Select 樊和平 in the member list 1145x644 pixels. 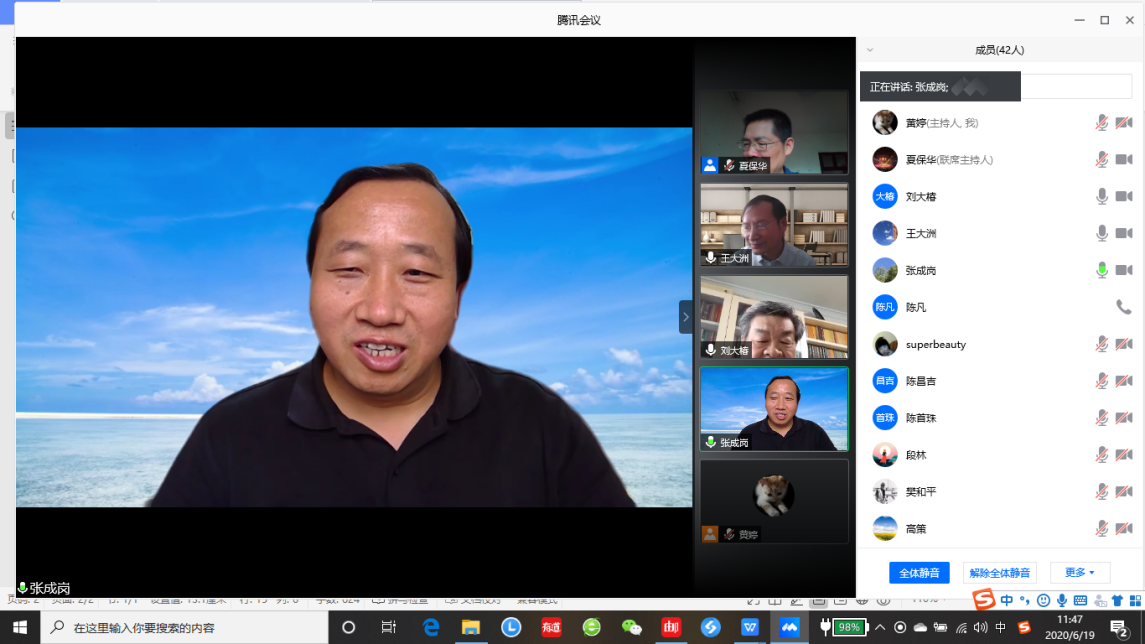pos(920,492)
